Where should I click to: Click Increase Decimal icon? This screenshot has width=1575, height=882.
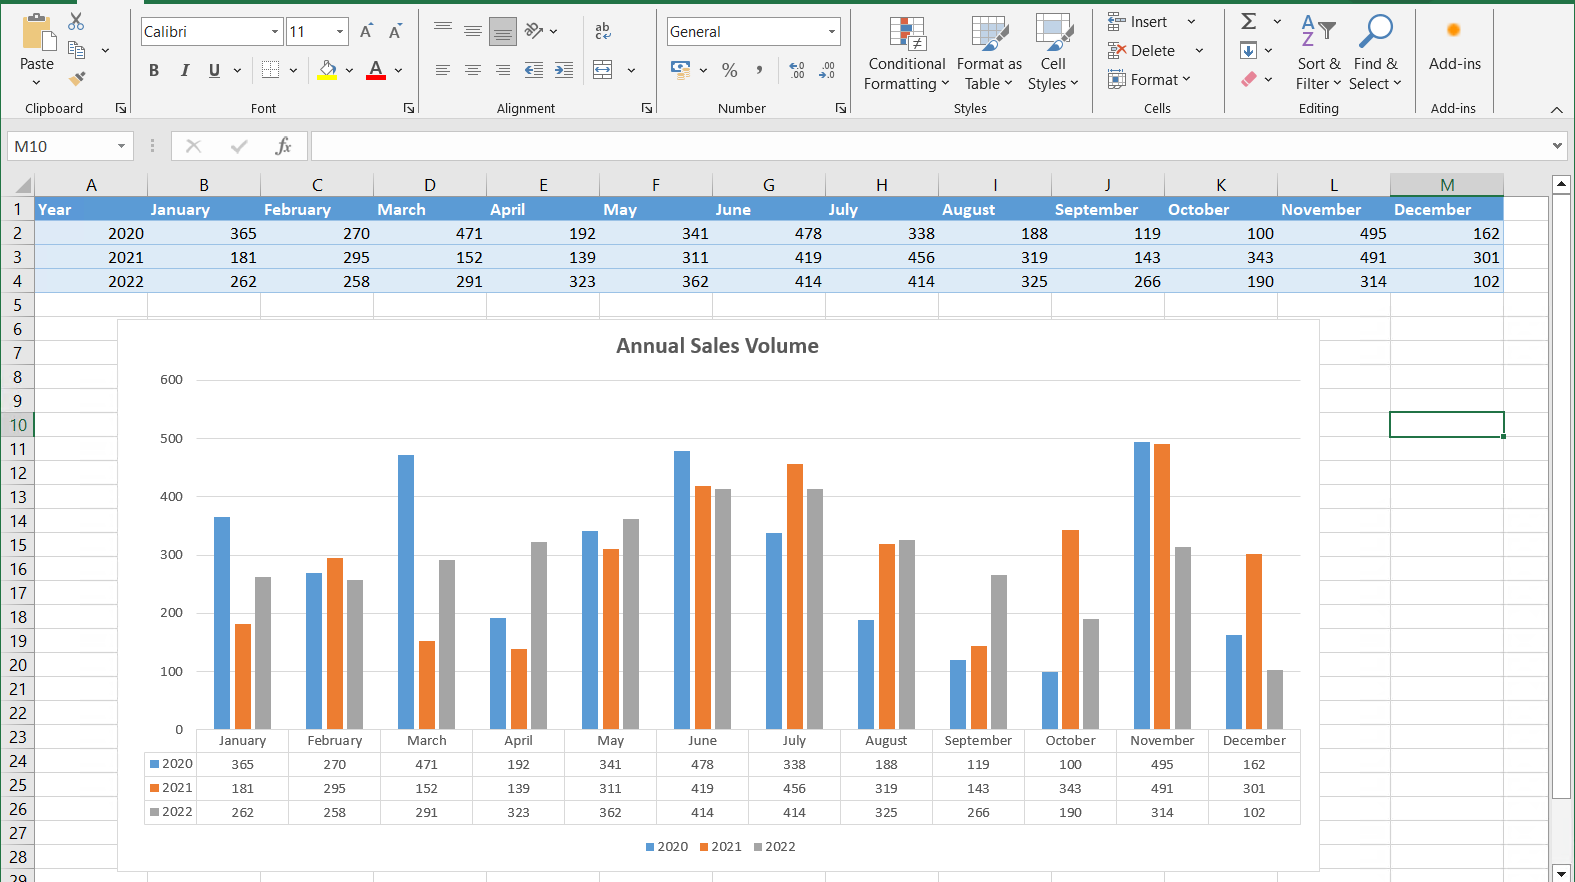(x=797, y=70)
